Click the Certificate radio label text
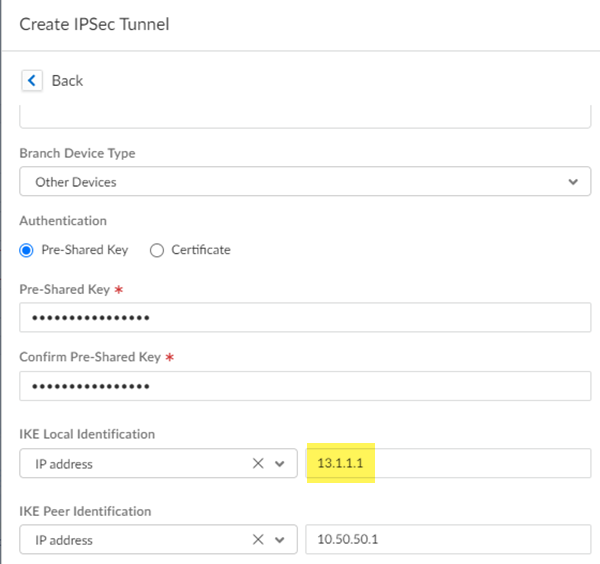600x564 pixels. coord(201,250)
